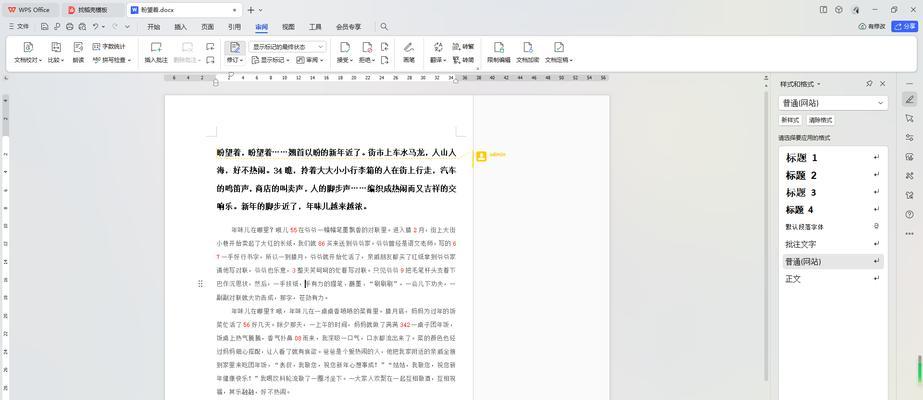Screen dimensions: 923x400
Task: Open the more options ellipsis in sidebar
Action: [909, 234]
